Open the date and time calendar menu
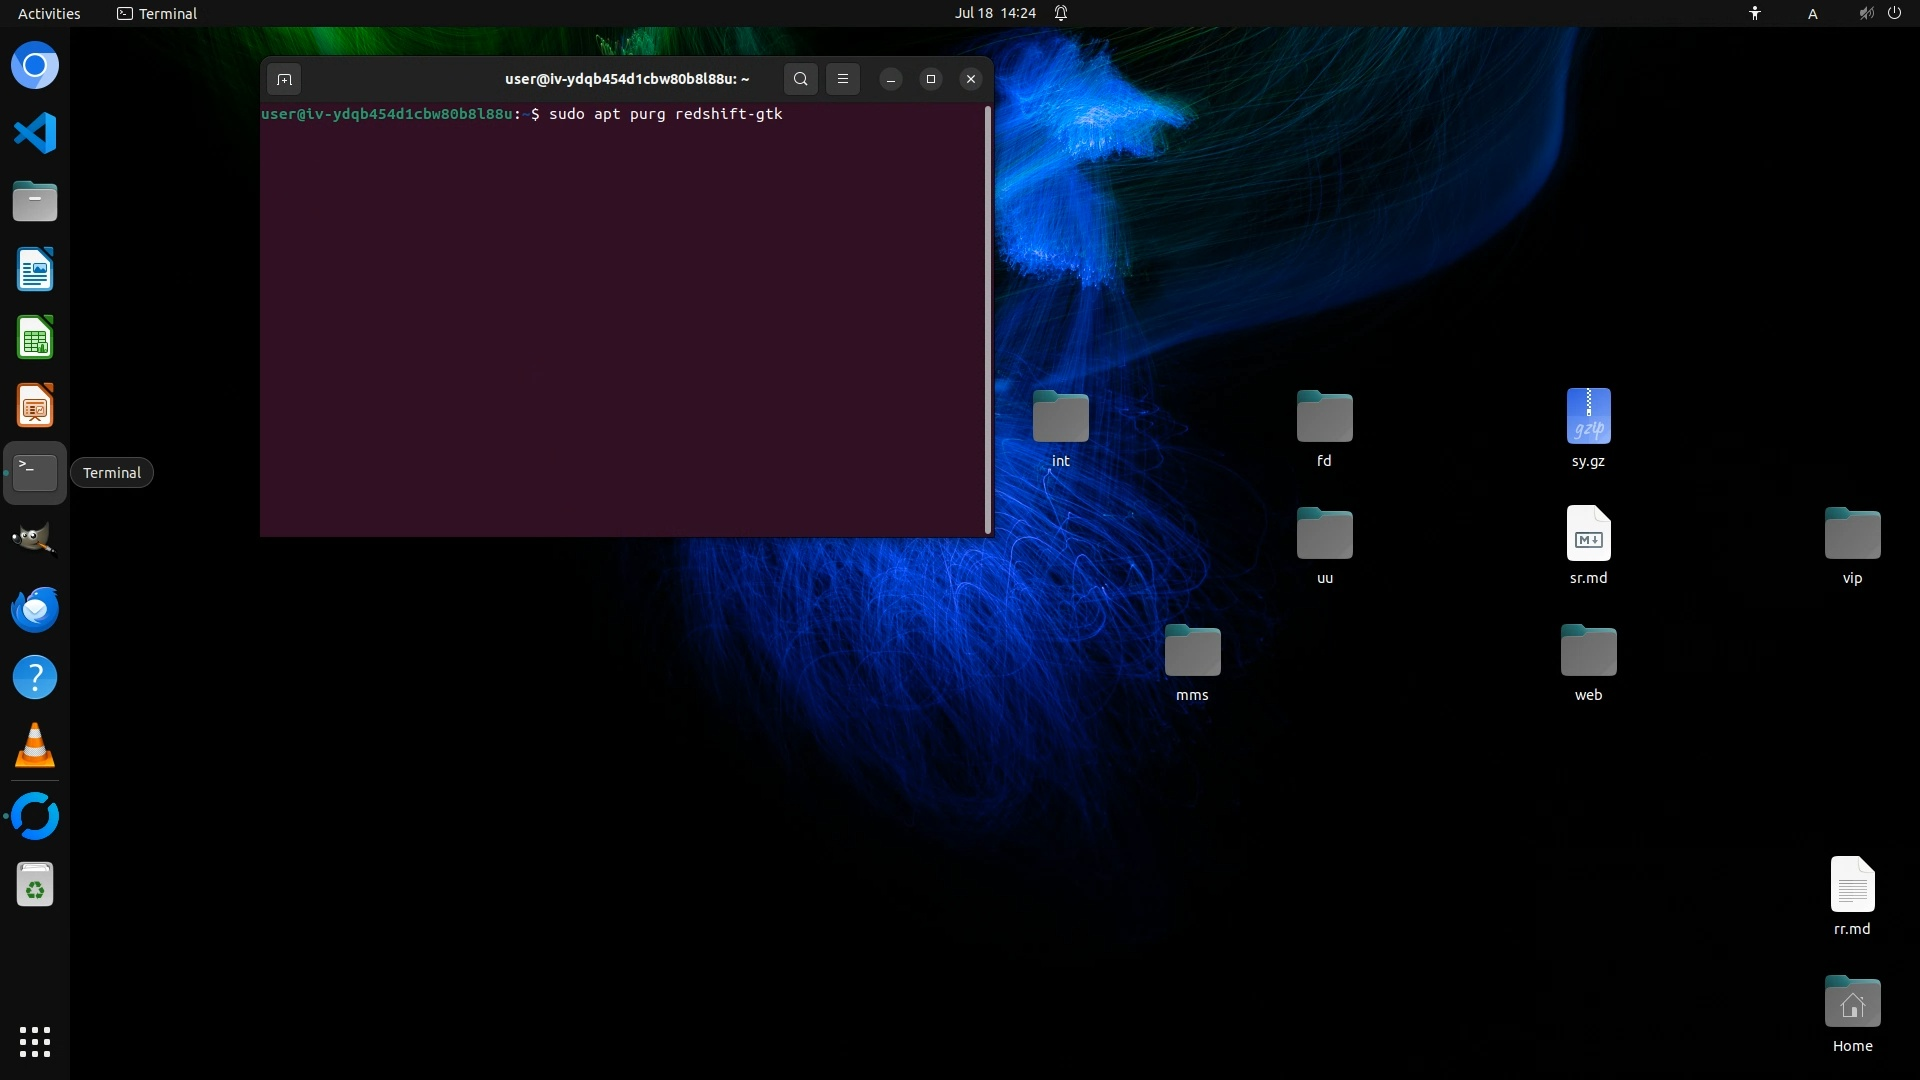This screenshot has width=1920, height=1080. pyautogui.click(x=995, y=13)
